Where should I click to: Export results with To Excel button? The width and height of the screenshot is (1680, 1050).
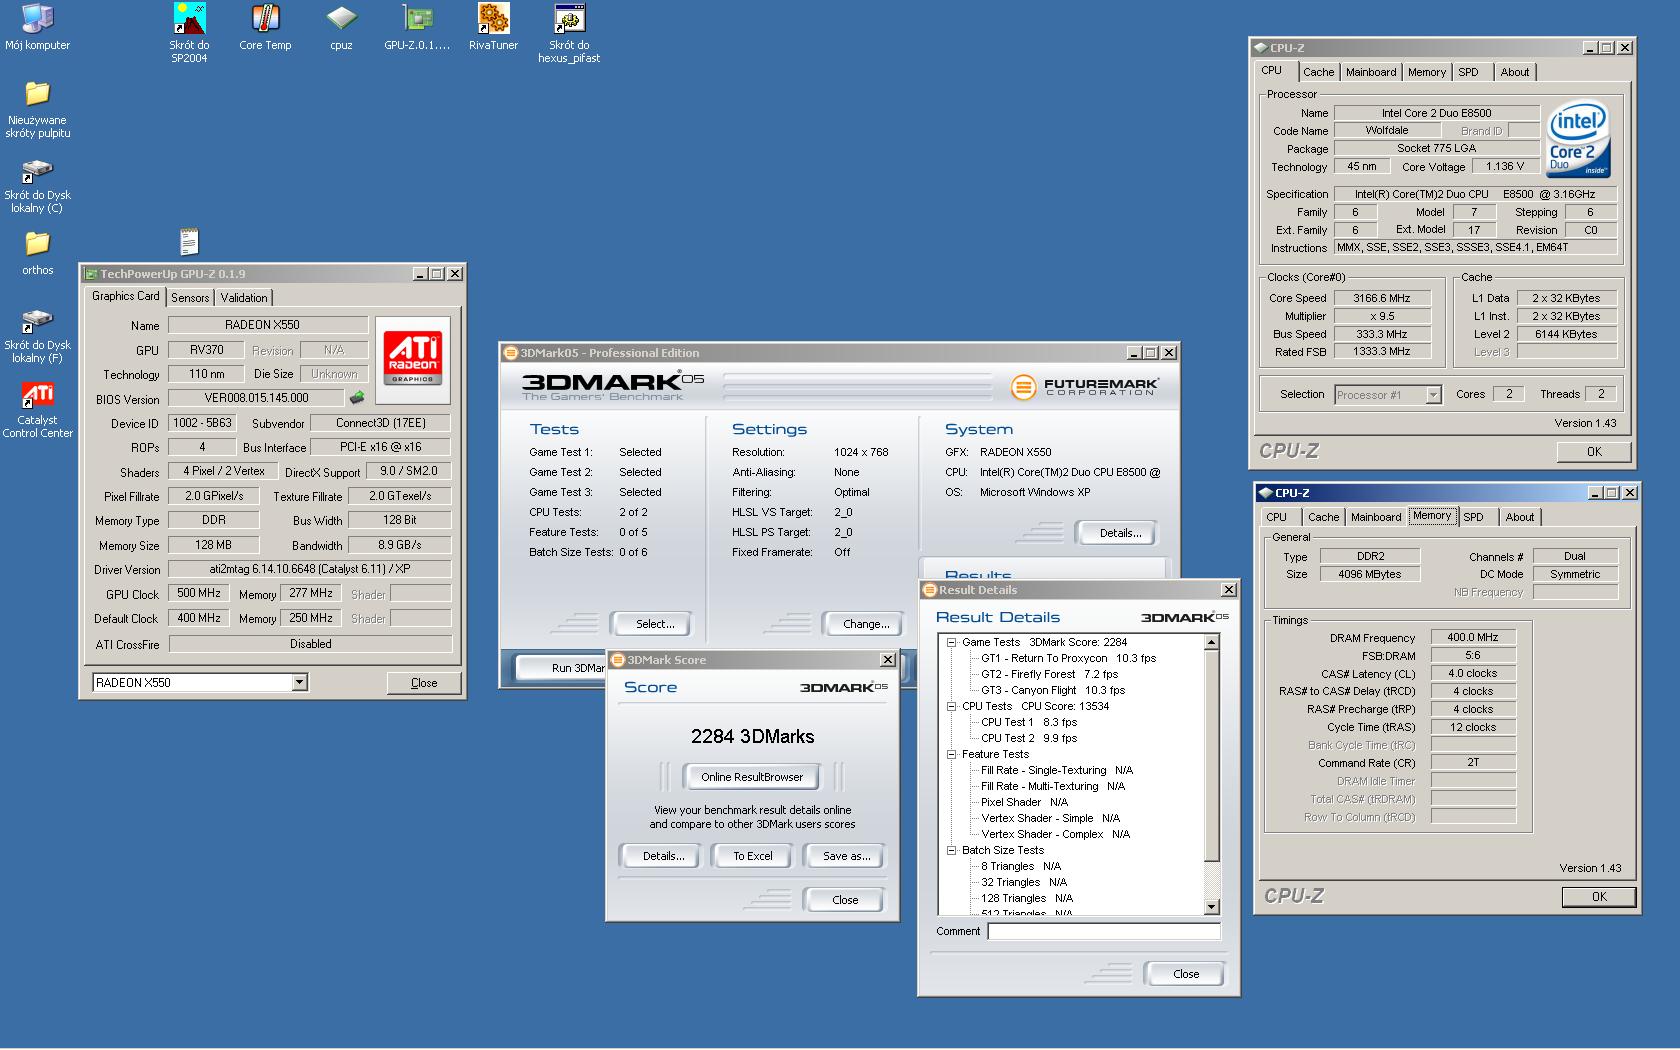coord(753,856)
